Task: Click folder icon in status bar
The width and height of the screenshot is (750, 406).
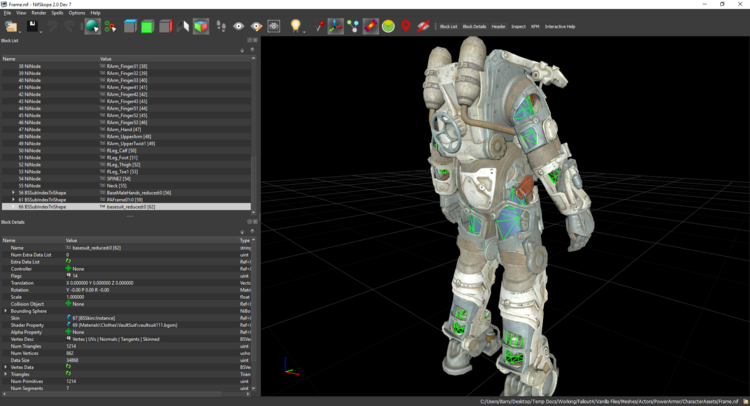Action: [745, 401]
